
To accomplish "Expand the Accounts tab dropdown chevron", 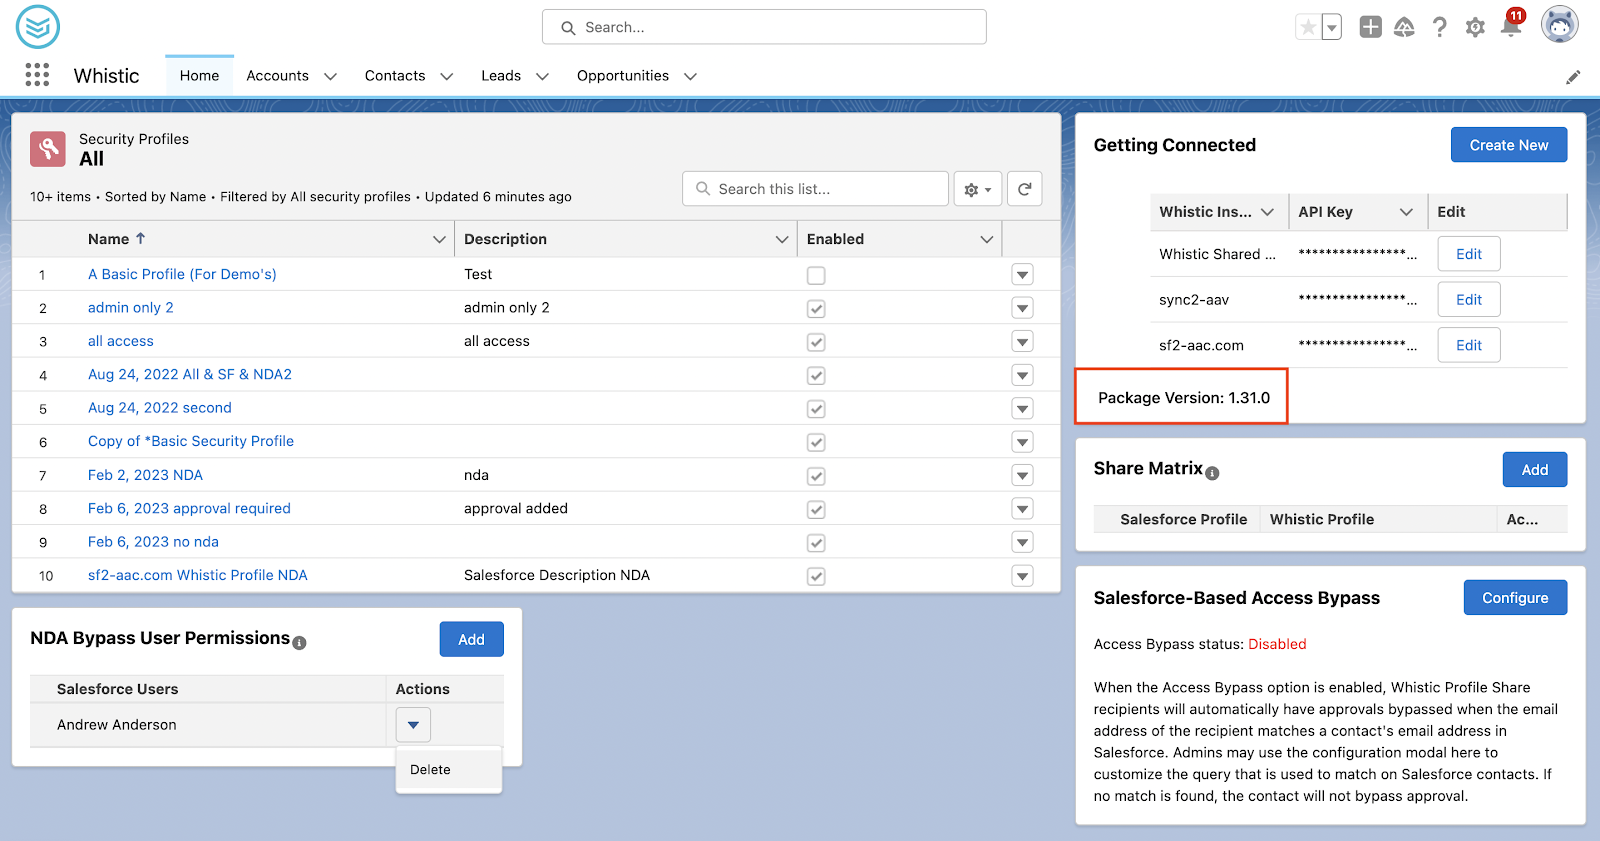I will pos(330,76).
